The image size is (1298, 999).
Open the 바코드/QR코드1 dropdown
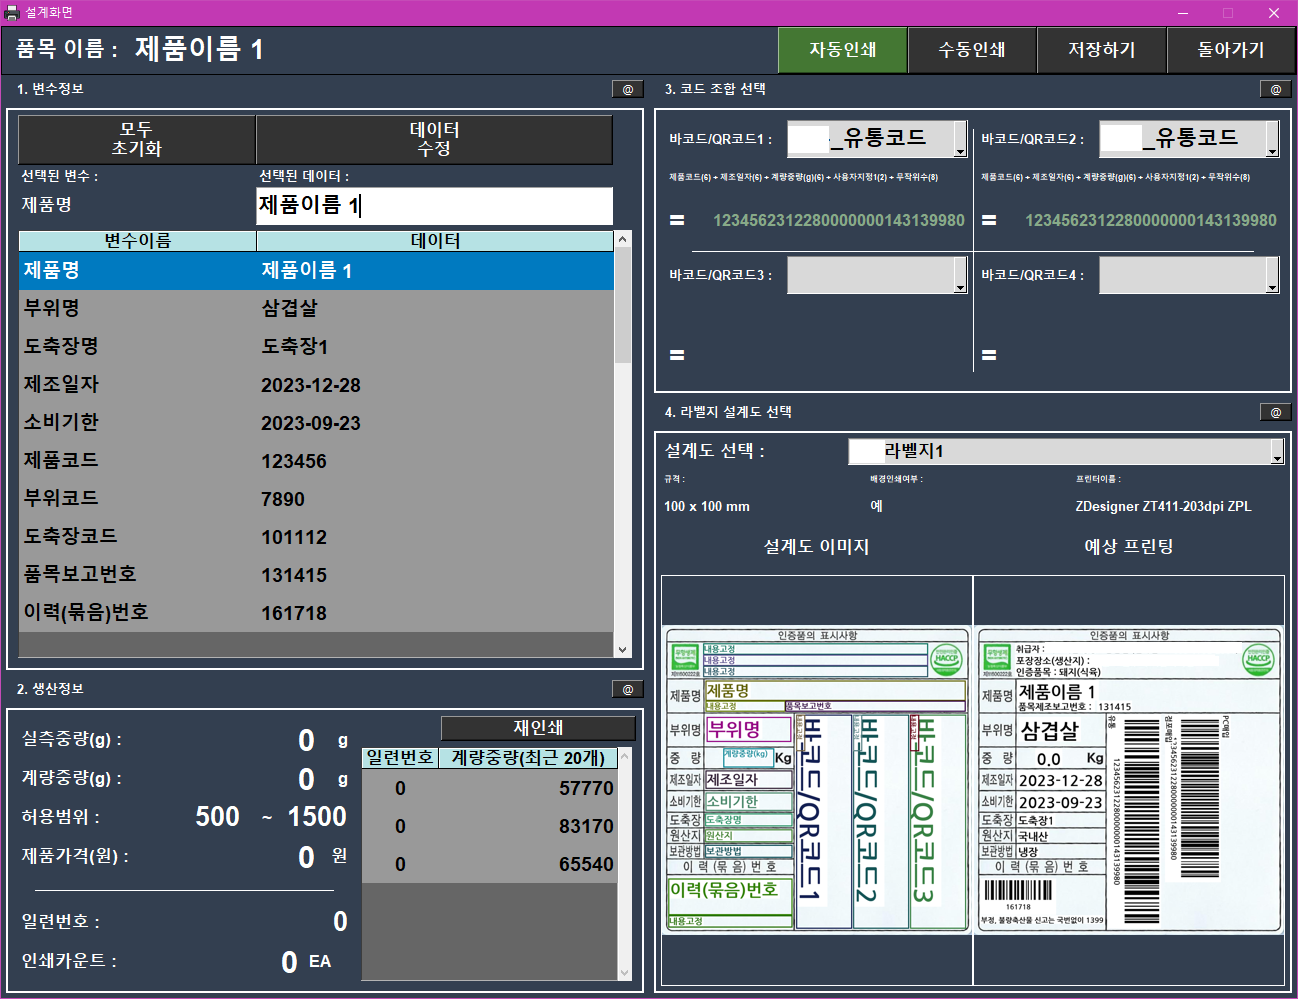[x=960, y=139]
